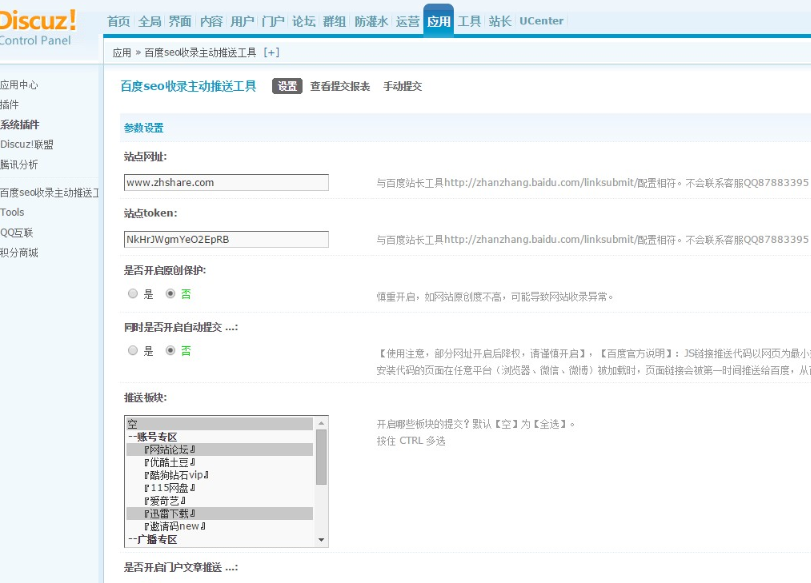Viewport: 811px width, 583px height.
Task: Click the 站点token input field
Action: tap(226, 240)
